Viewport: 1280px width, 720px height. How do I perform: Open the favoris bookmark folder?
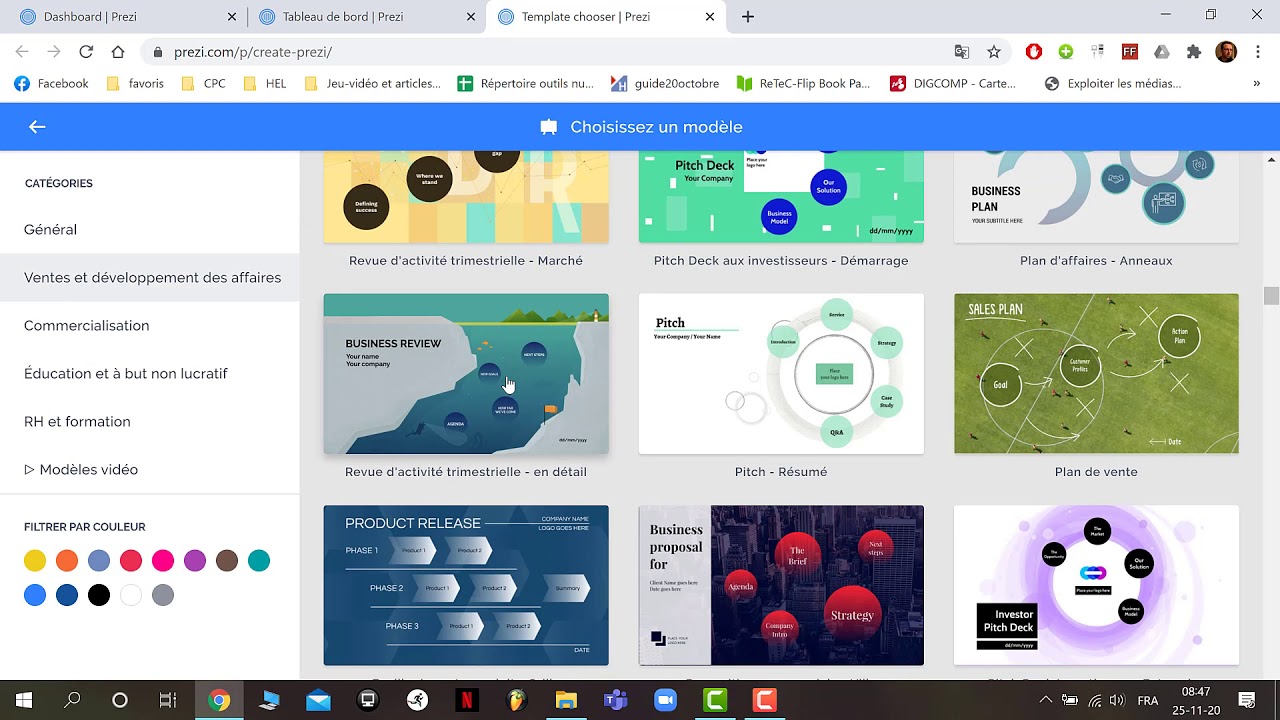point(135,84)
